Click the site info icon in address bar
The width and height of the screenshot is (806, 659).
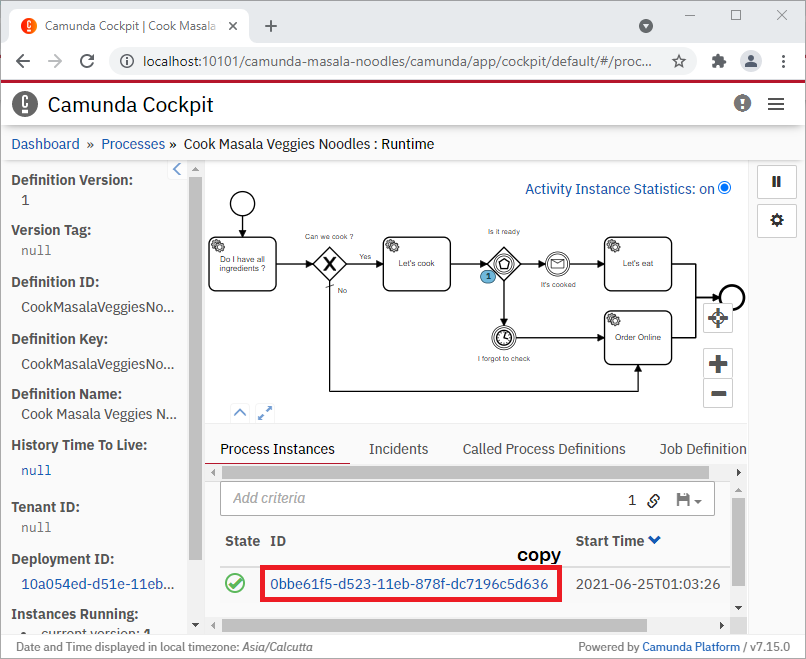(126, 61)
